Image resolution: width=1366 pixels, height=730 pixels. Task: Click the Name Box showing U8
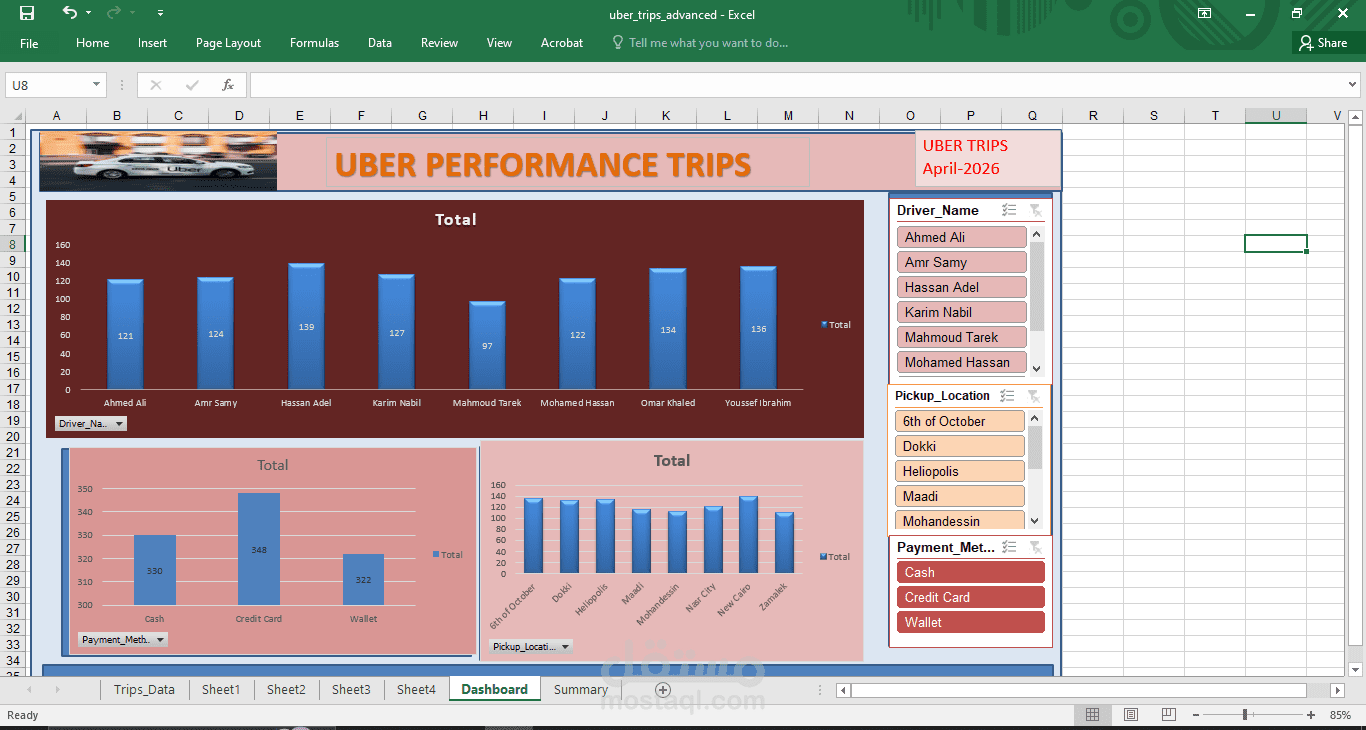click(47, 85)
